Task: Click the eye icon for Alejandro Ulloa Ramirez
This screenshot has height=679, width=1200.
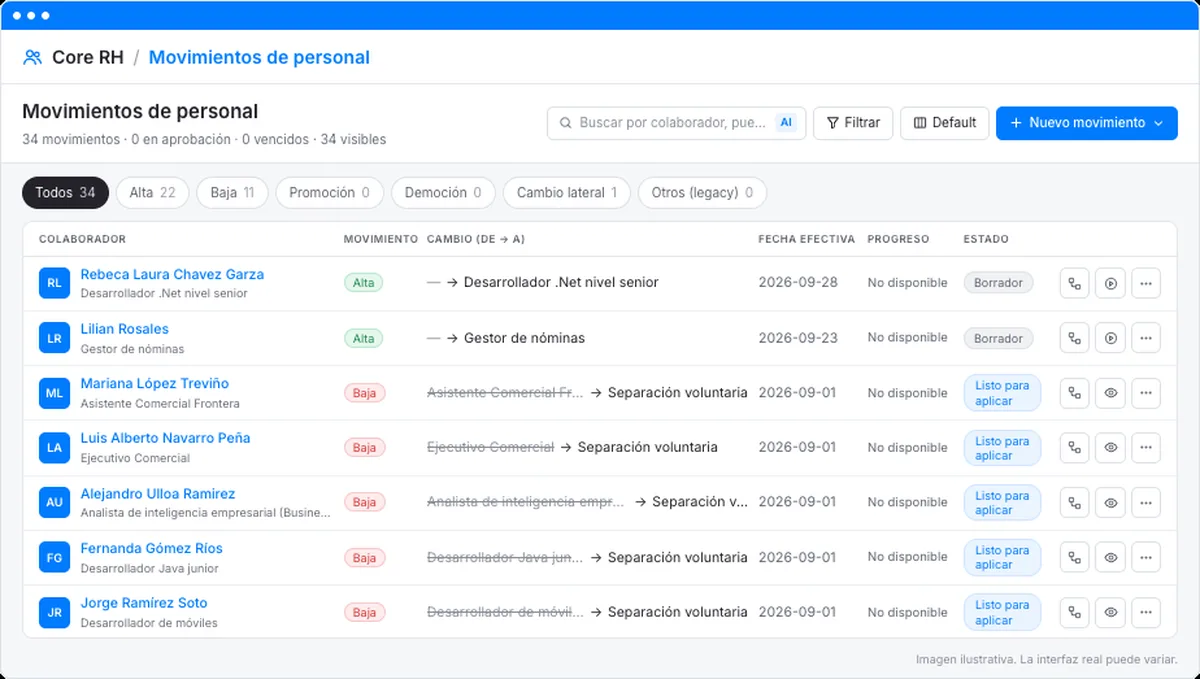Action: coord(1110,503)
